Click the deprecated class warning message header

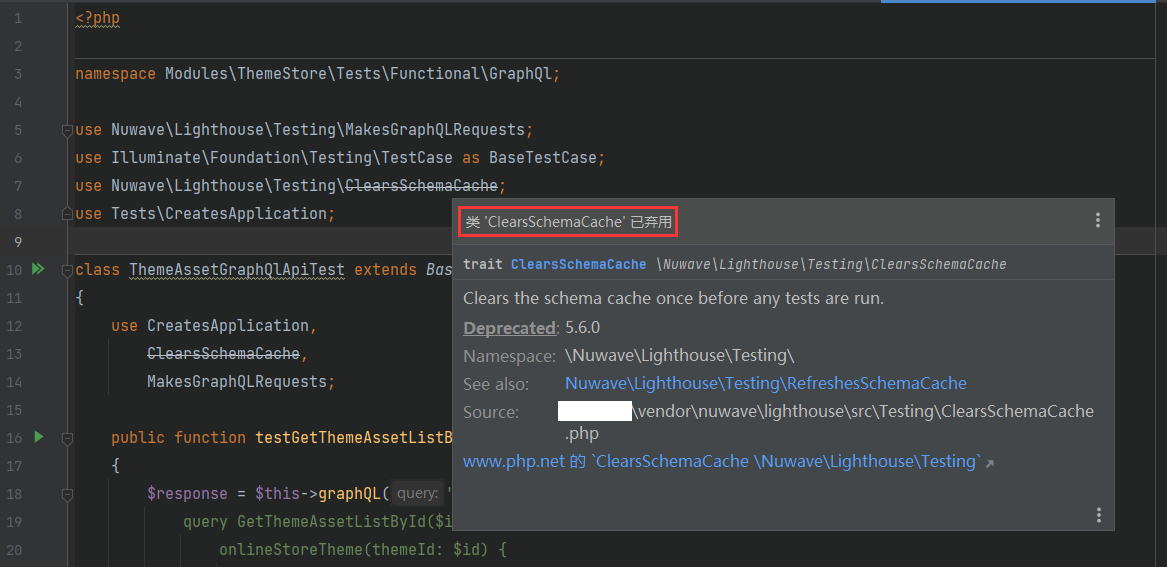(x=568, y=222)
